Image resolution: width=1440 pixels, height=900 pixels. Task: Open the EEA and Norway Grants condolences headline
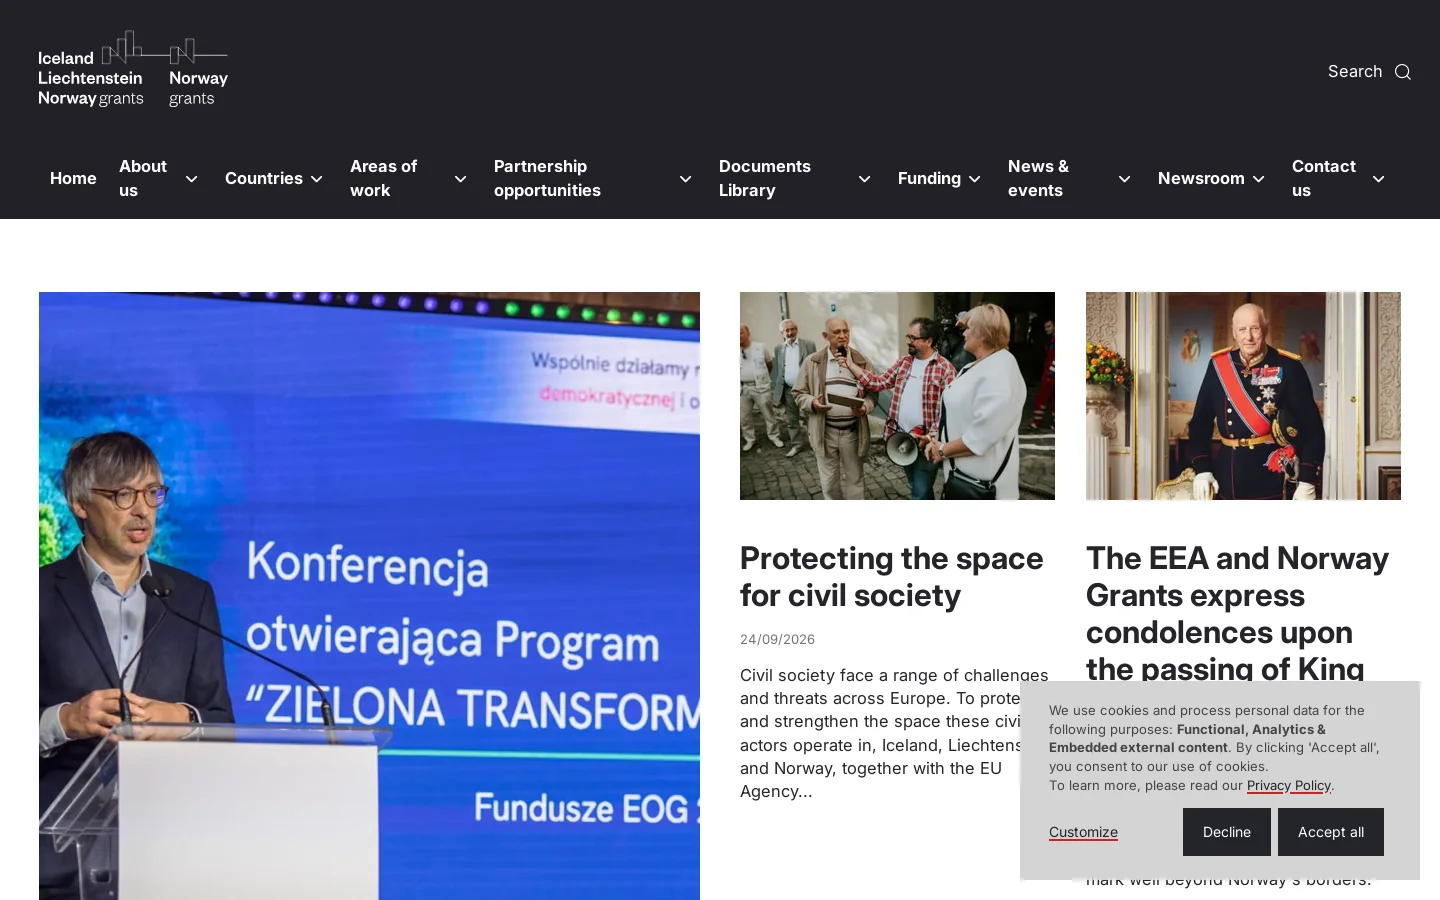coord(1237,613)
